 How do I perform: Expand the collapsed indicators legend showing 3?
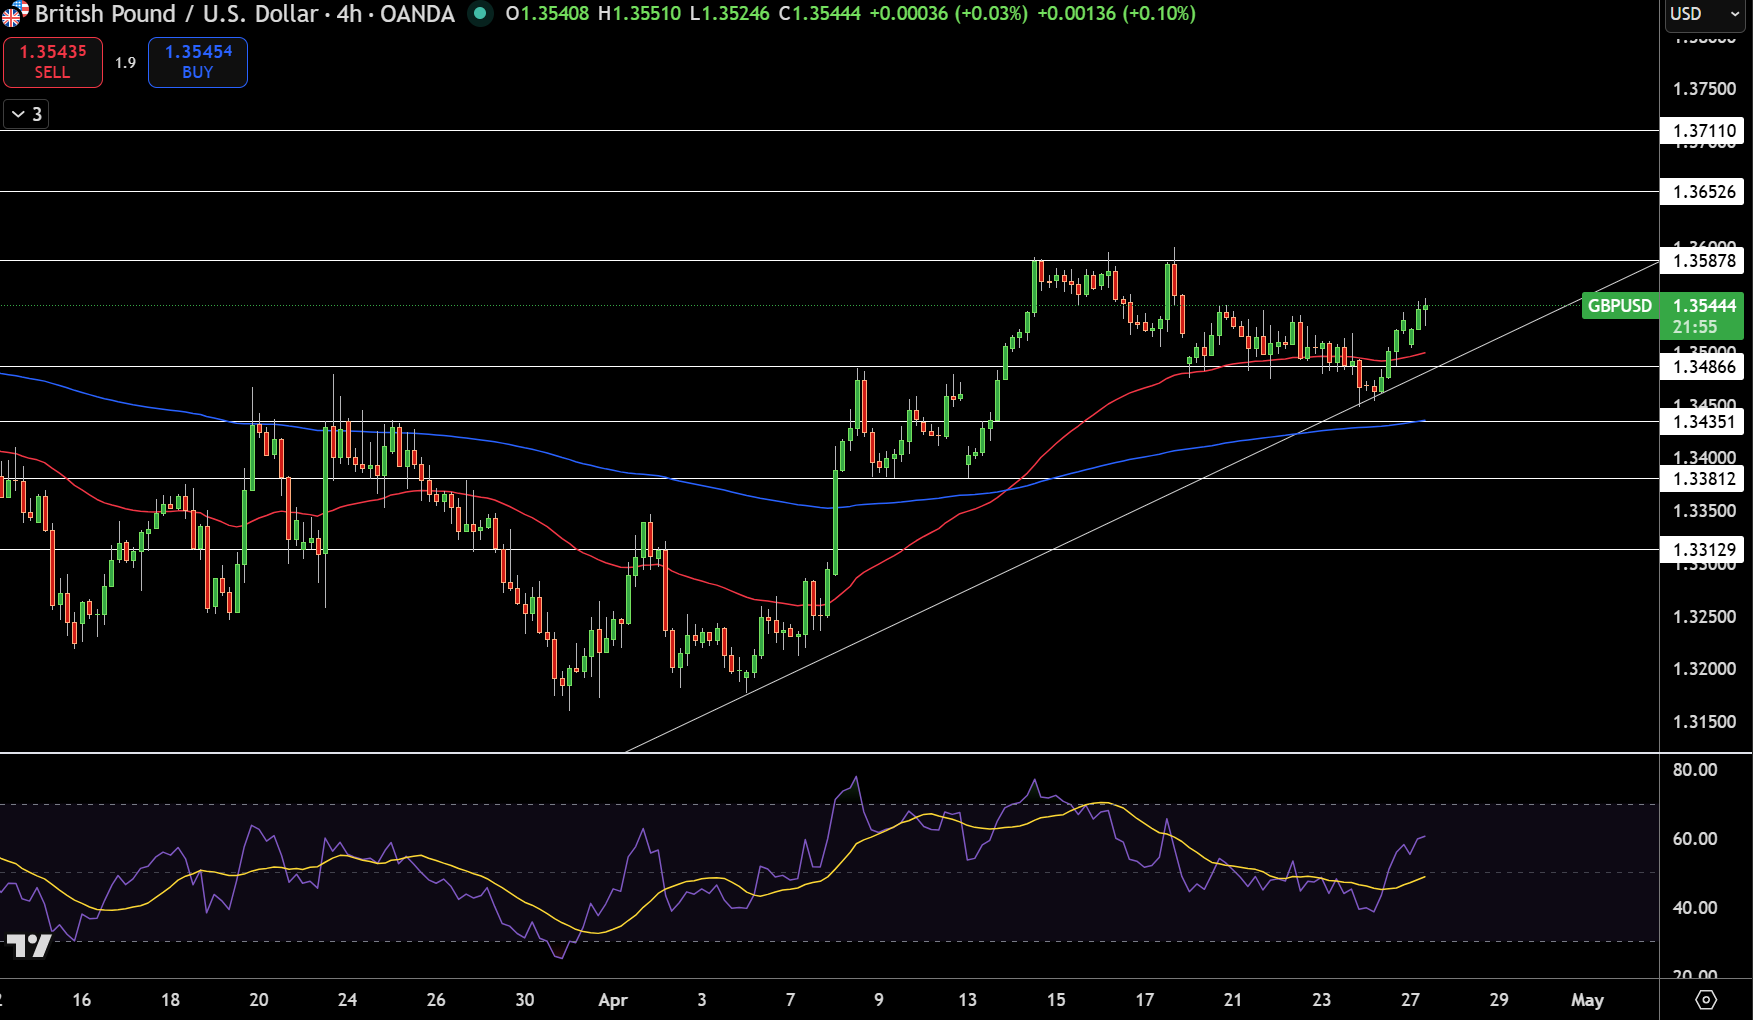pos(26,114)
